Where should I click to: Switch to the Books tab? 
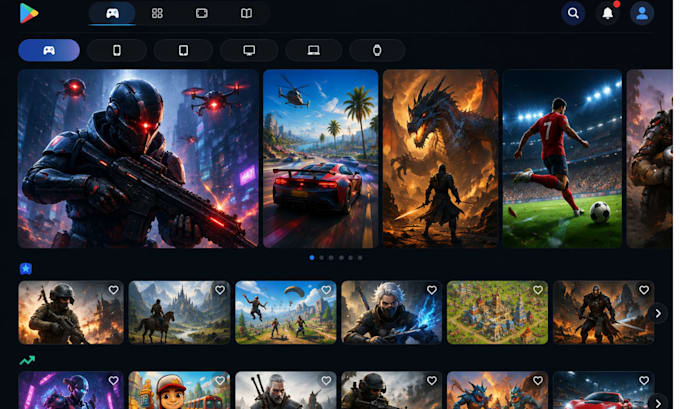246,13
